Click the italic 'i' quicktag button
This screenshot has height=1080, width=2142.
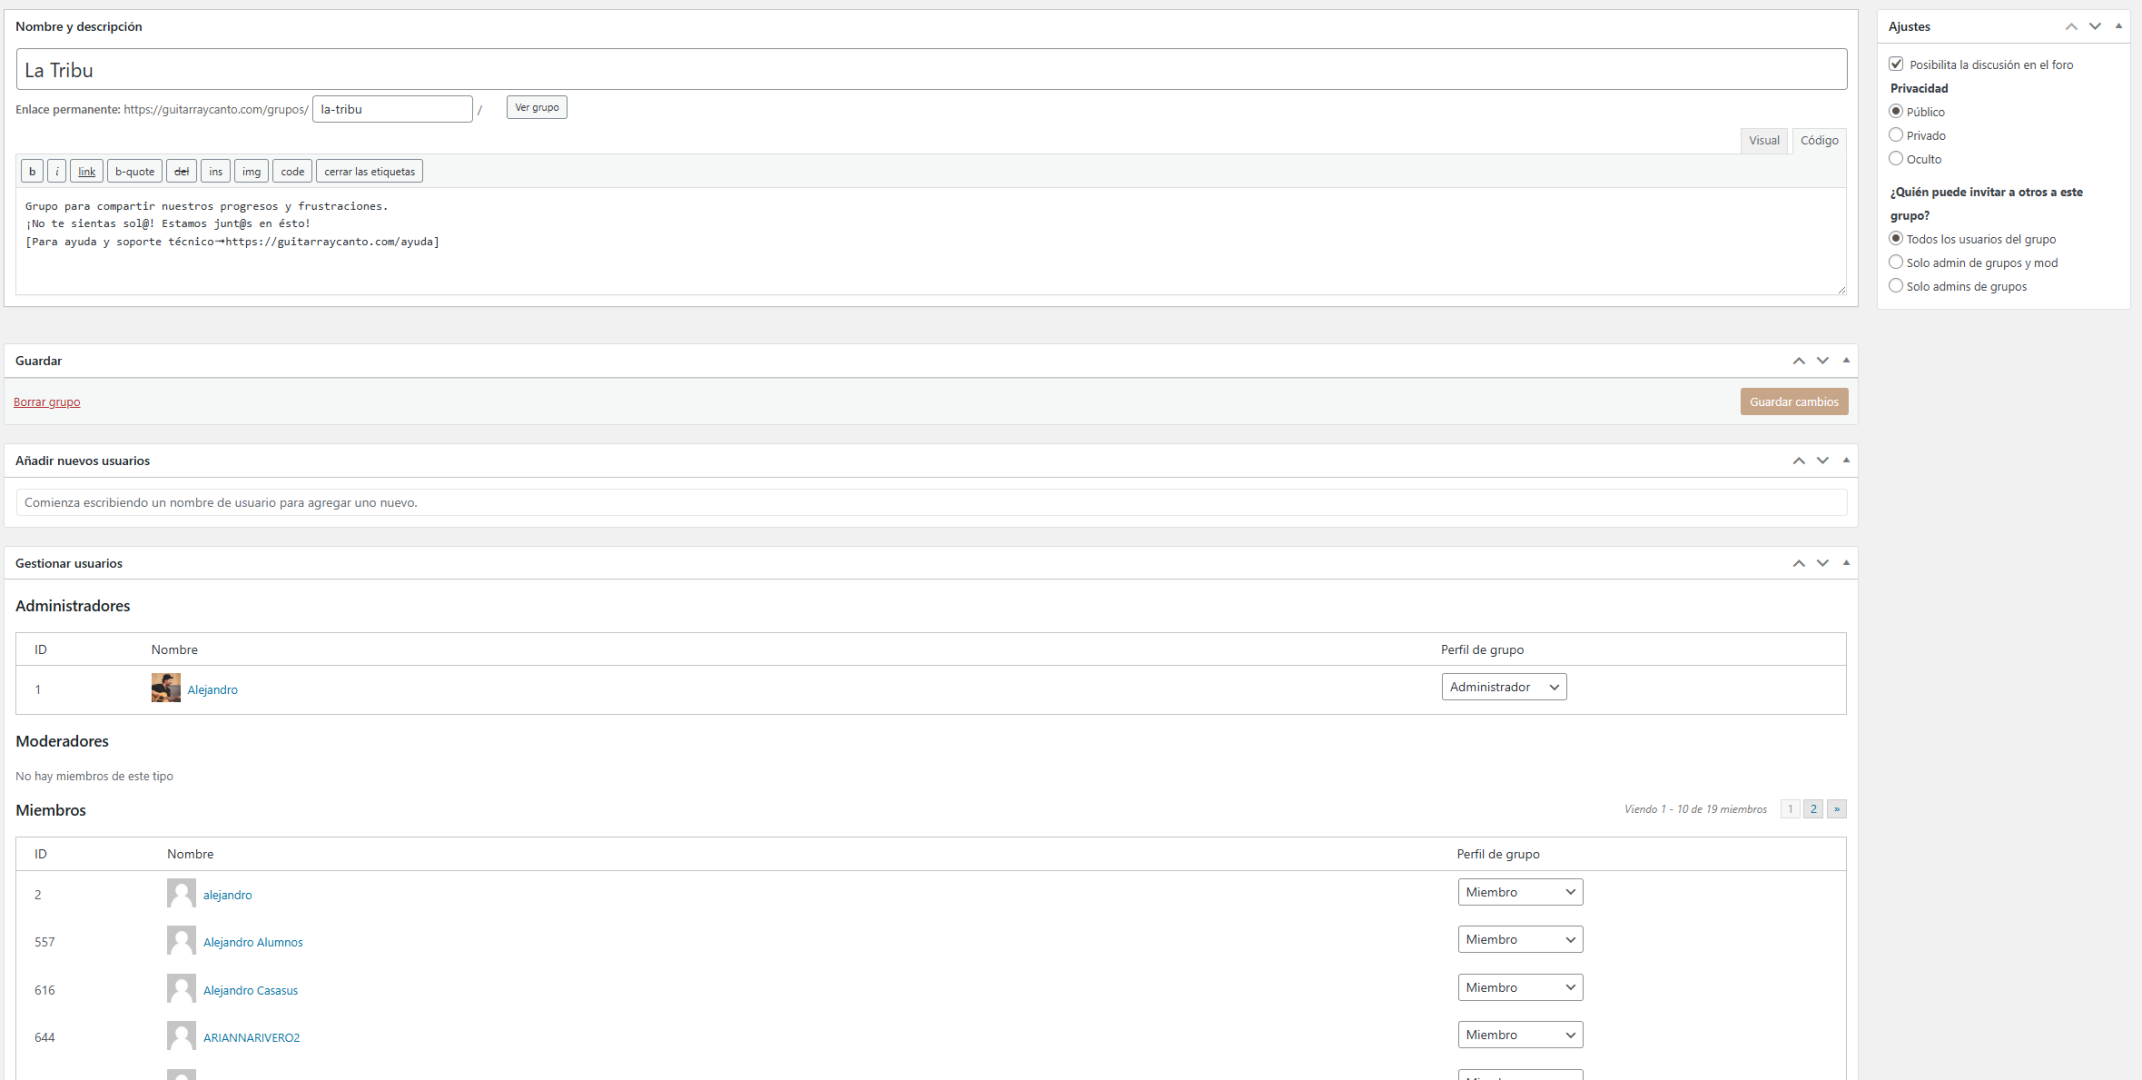pyautogui.click(x=57, y=172)
